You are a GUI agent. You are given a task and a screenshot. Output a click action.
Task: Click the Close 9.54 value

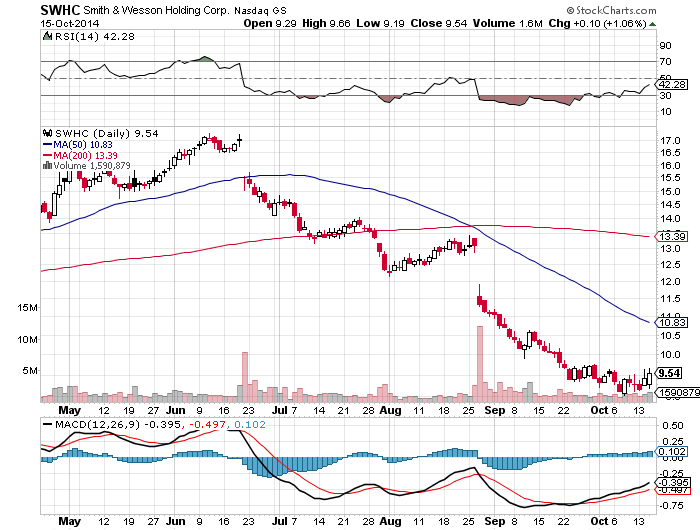(439, 23)
